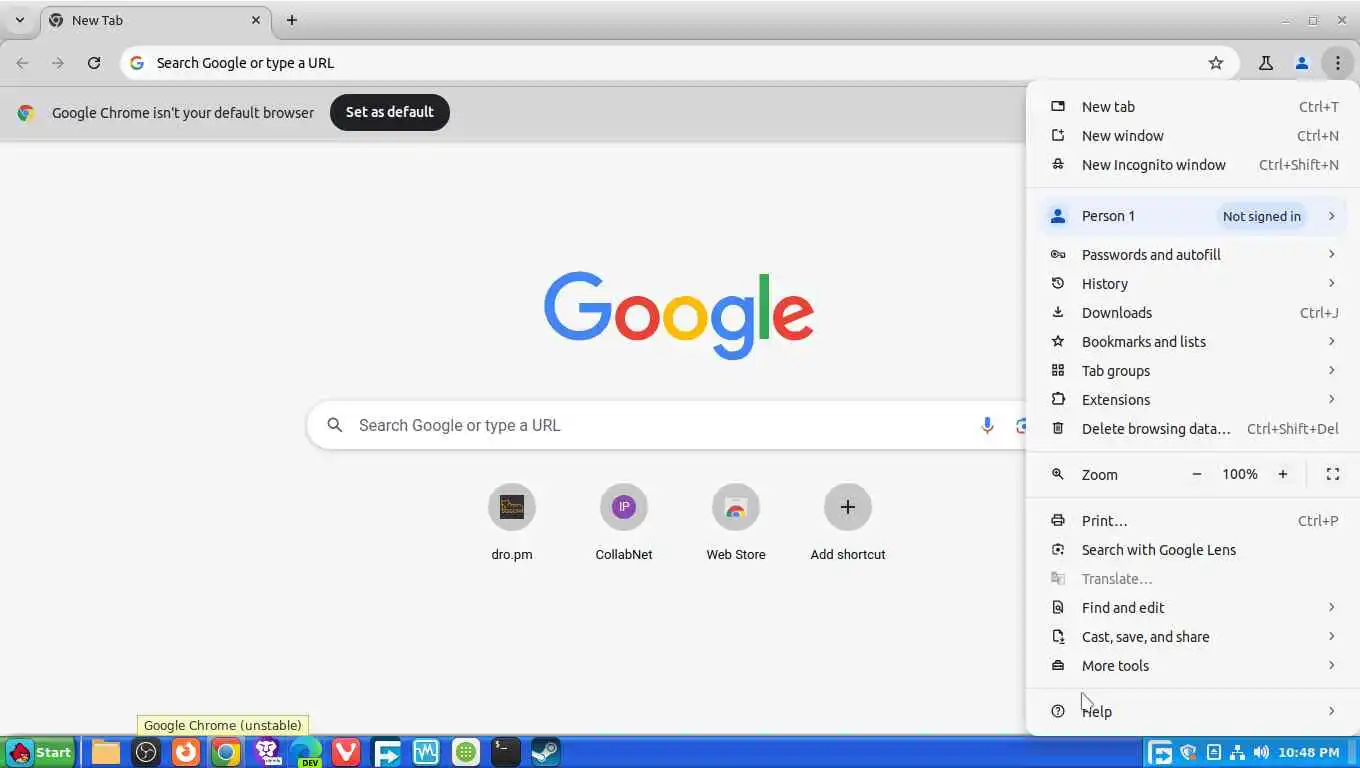Choose Search with Google Lens

tap(1193, 550)
